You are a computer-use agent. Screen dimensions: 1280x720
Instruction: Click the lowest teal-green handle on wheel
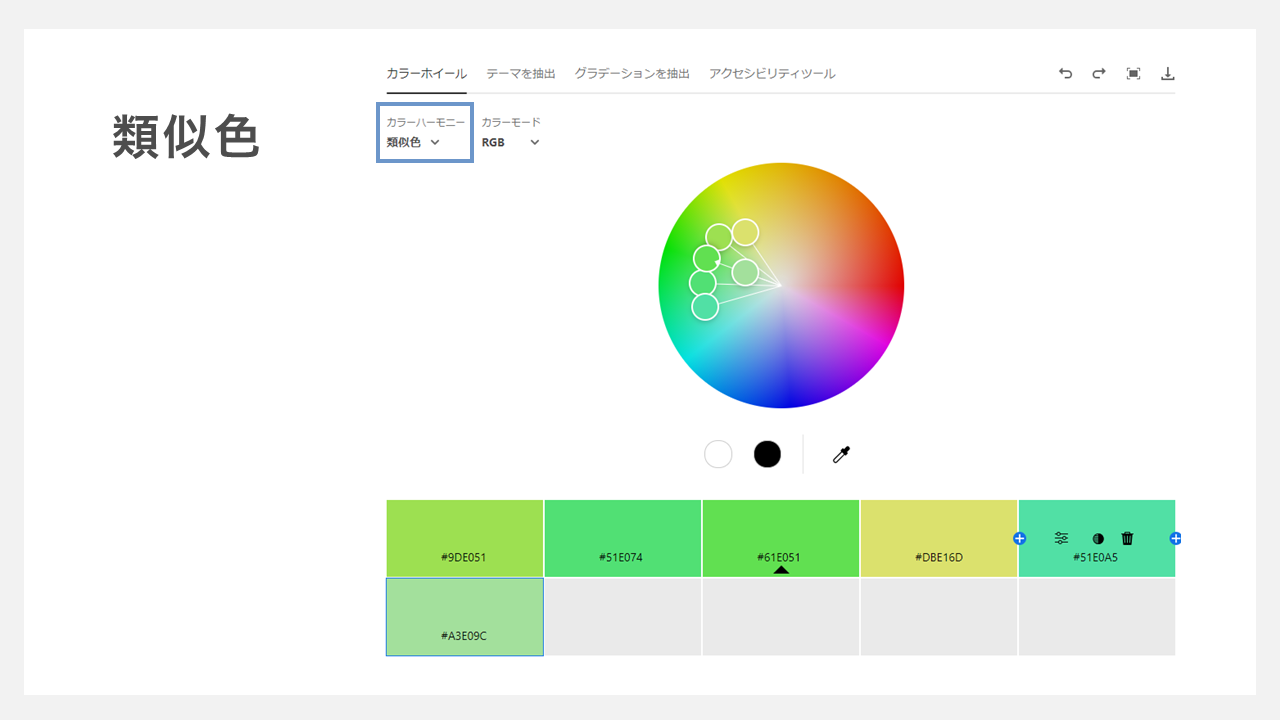pyautogui.click(x=705, y=307)
